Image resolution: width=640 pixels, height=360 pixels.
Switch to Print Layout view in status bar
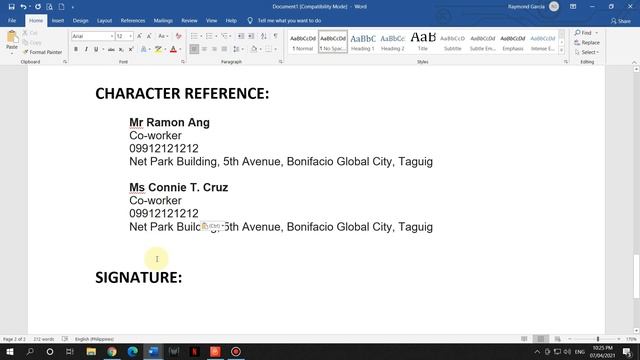(x=541, y=339)
